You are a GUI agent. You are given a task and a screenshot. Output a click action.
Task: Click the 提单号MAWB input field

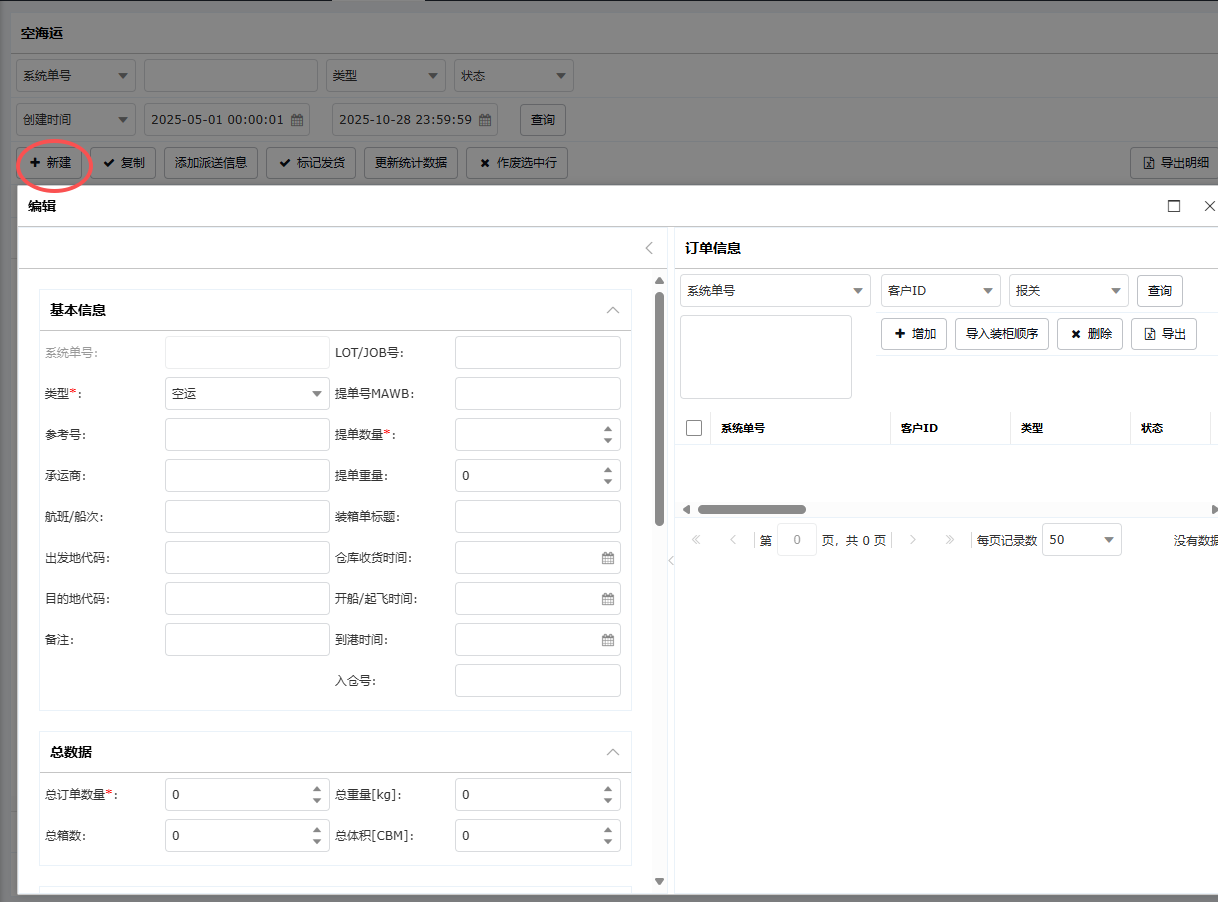click(537, 394)
